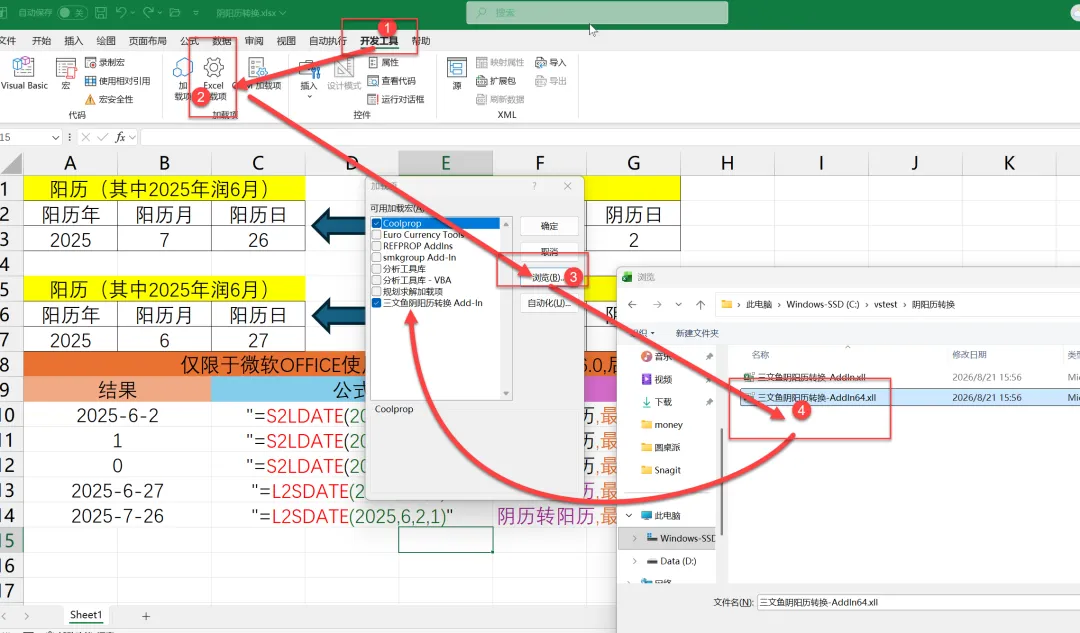
Task: Open the file name dropdown 阴阳历转换.xlsx
Action: pos(251,12)
